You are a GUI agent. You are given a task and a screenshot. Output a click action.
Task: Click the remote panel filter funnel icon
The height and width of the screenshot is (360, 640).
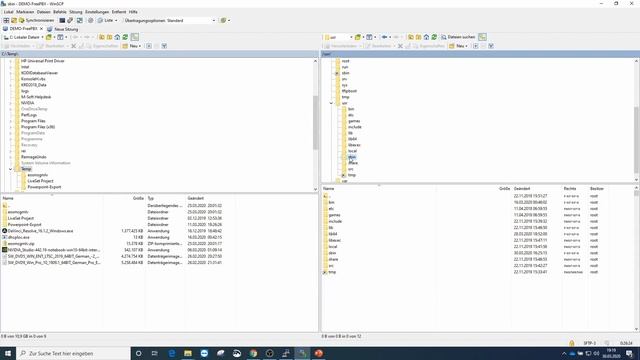(x=491, y=46)
